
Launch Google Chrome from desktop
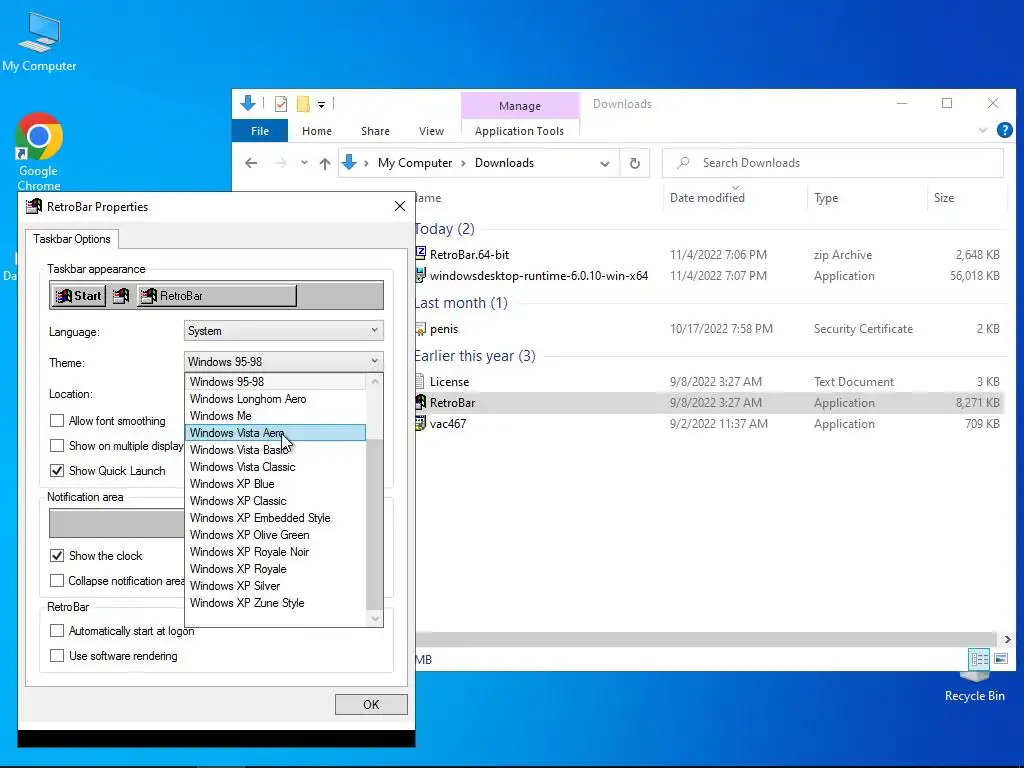(39, 152)
